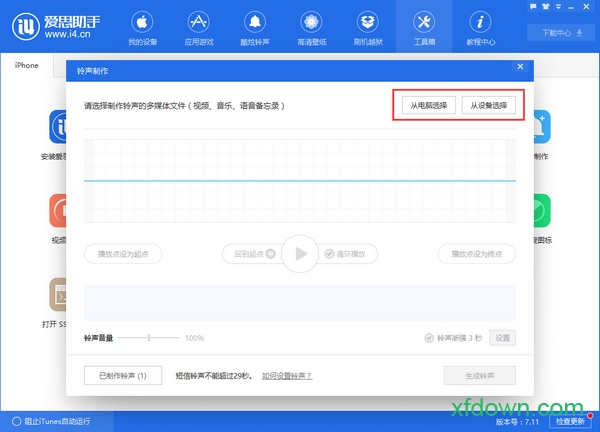
Task: Toggle 铃声渐强 3秒 fade-in option
Action: pos(430,338)
